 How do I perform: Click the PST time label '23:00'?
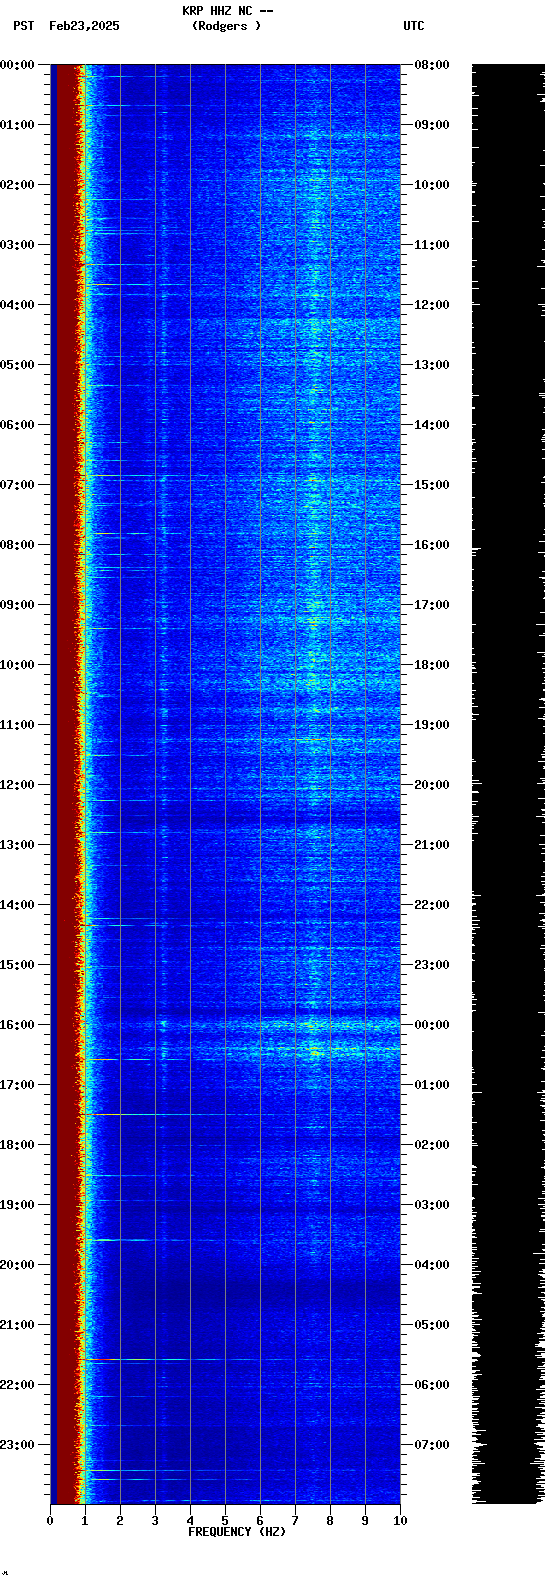click(17, 1445)
